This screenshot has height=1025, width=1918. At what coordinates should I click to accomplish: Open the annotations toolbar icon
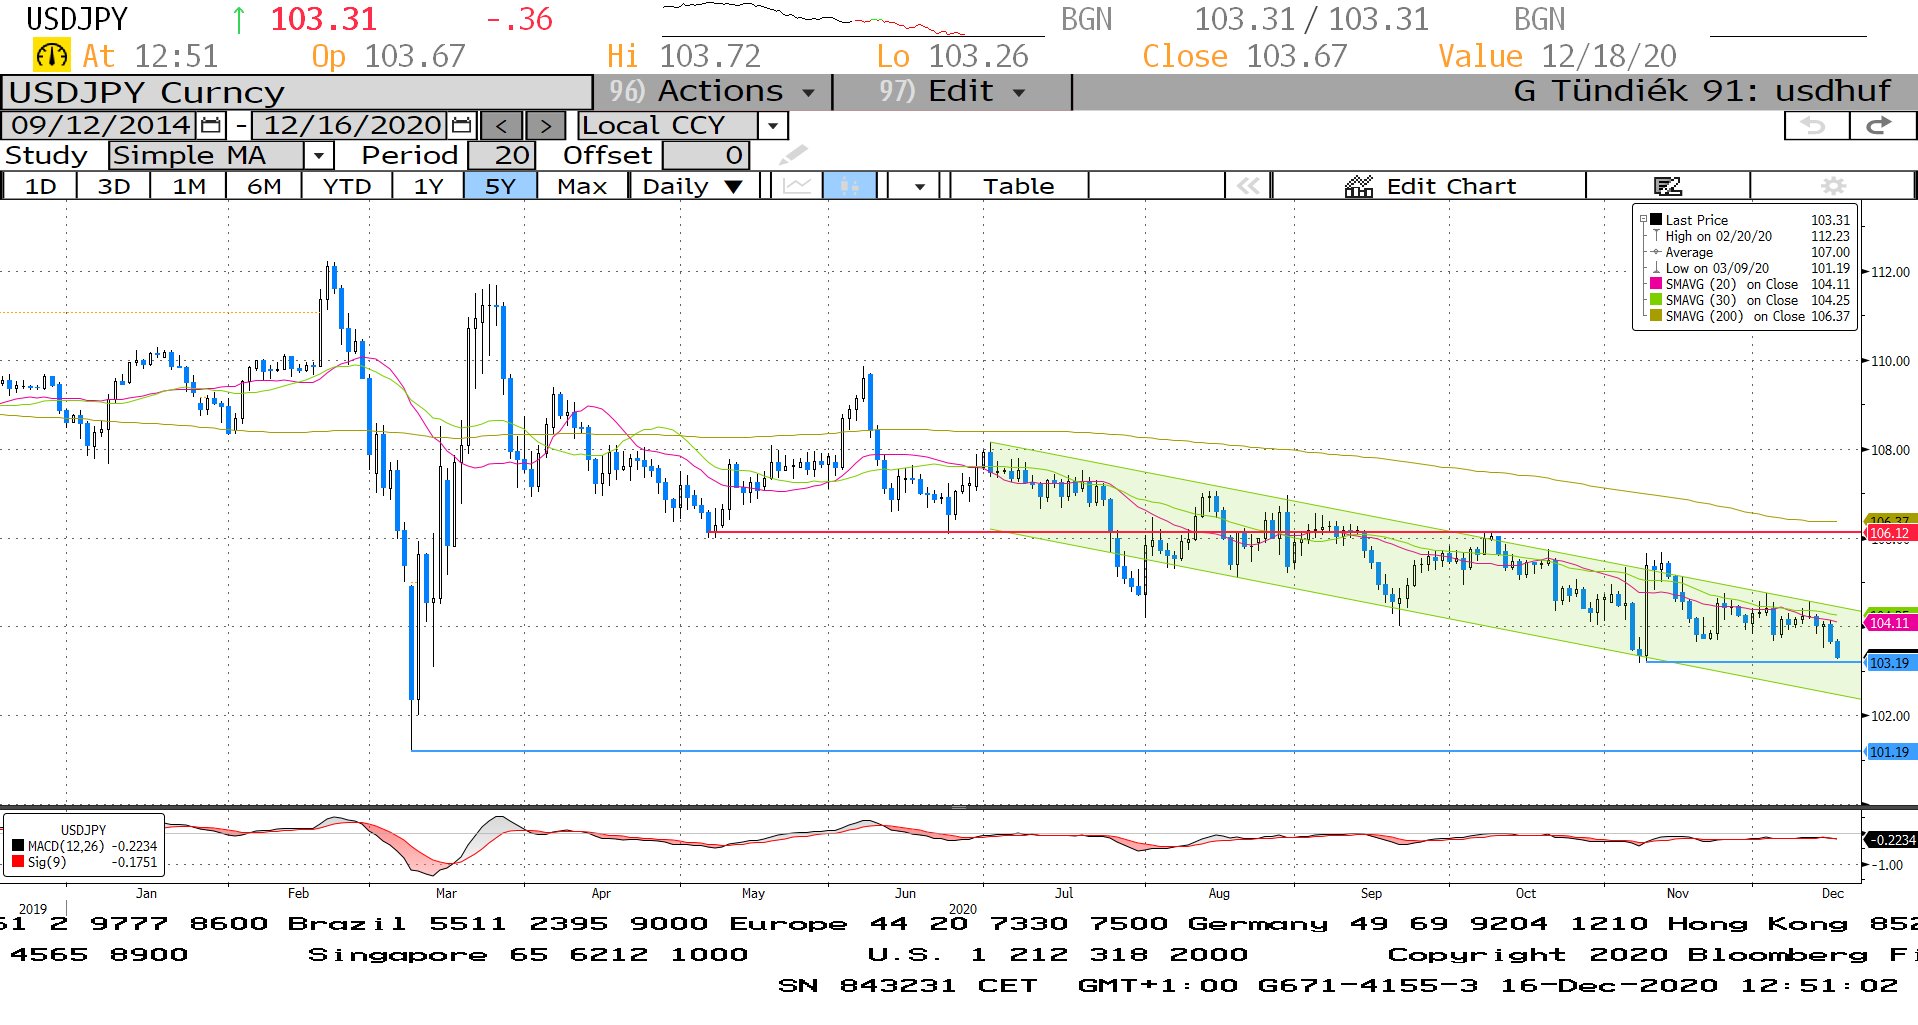click(x=1667, y=186)
